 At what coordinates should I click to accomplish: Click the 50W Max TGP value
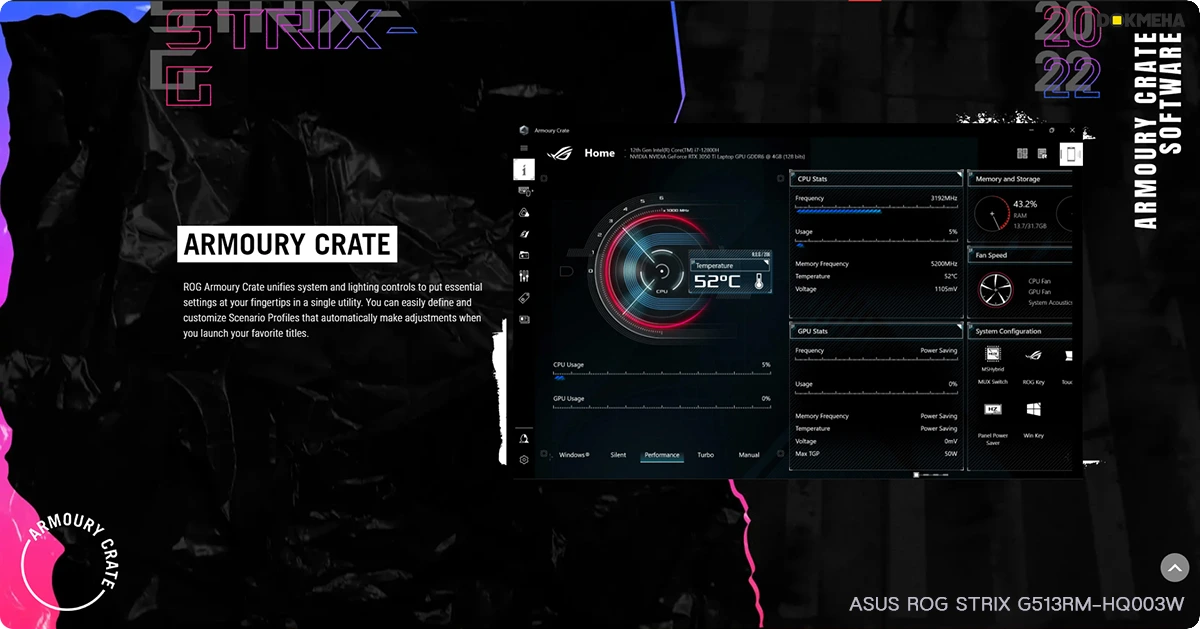click(x=950, y=454)
